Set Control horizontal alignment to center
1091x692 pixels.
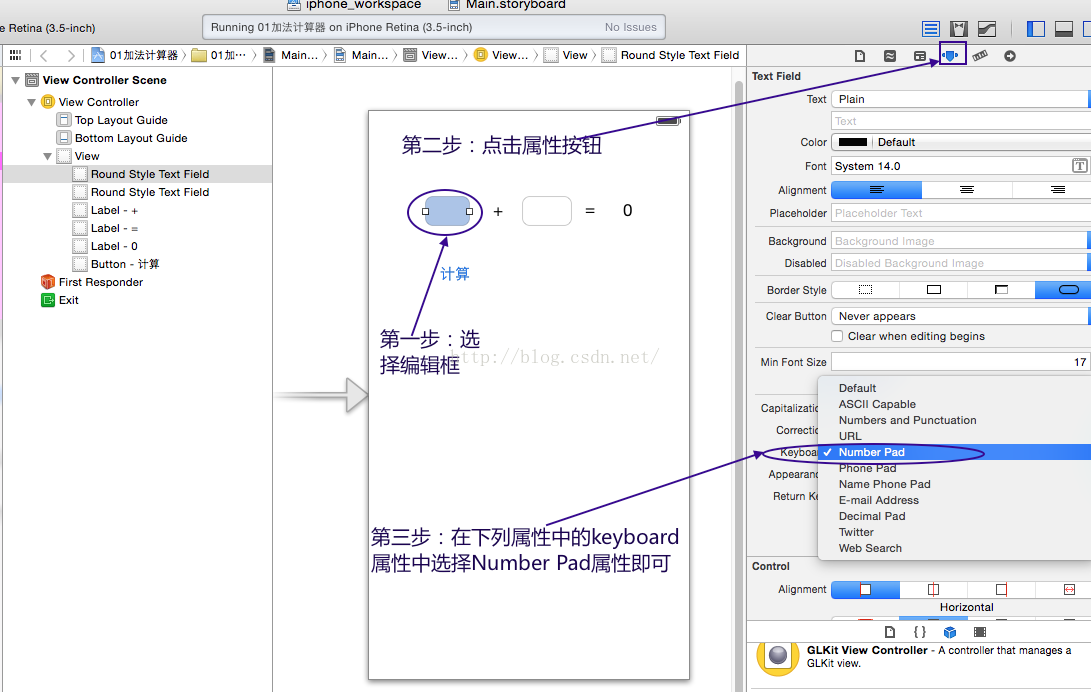pyautogui.click(x=934, y=590)
